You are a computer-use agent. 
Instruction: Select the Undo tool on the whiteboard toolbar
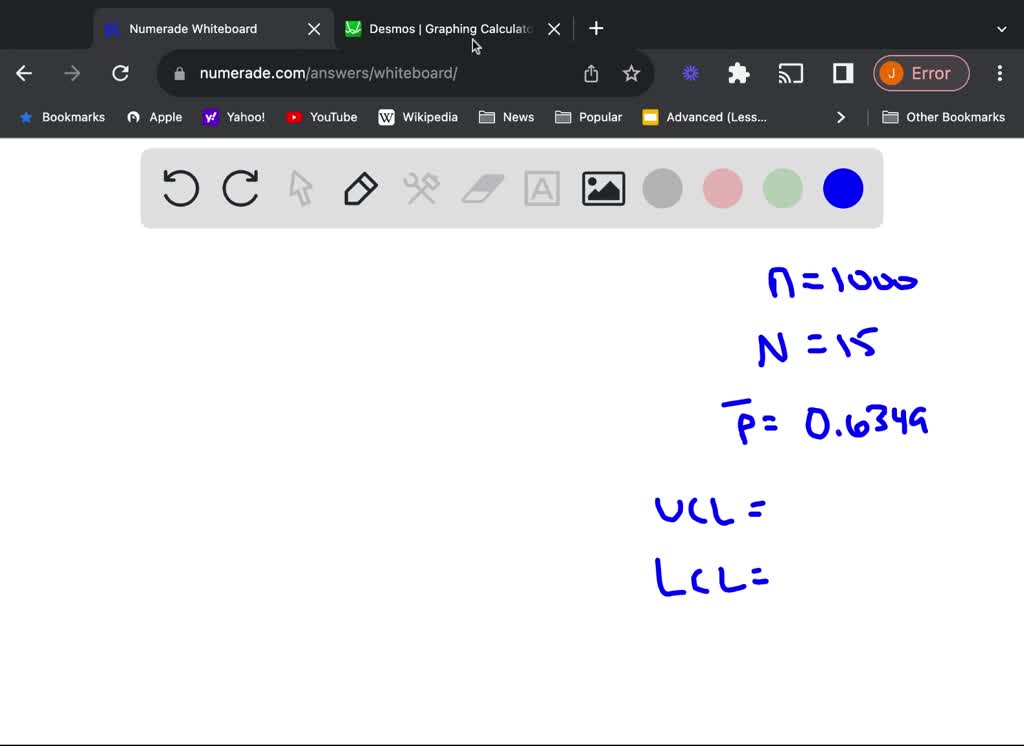180,188
